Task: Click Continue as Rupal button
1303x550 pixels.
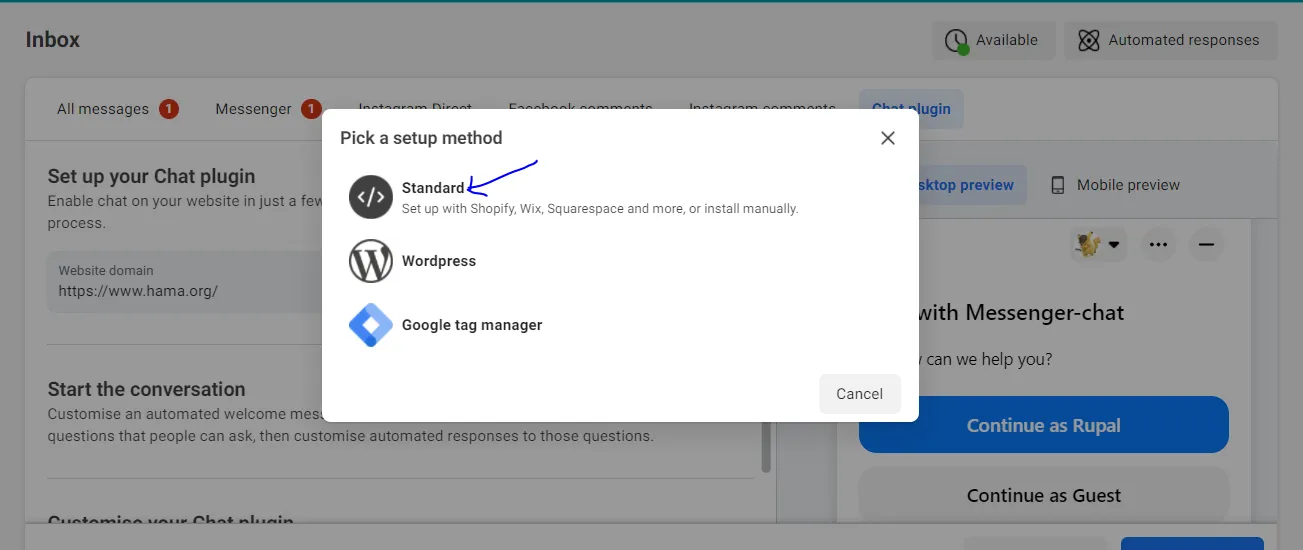Action: tap(1043, 425)
